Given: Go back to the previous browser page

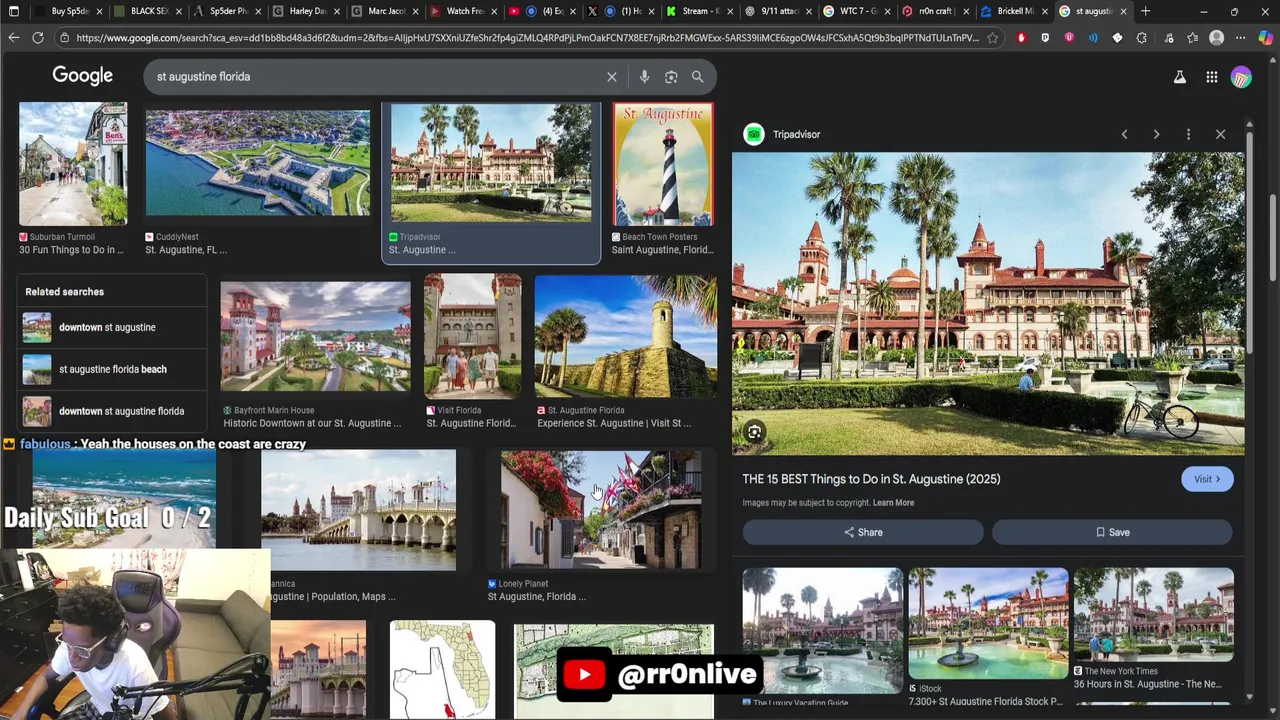Looking at the screenshot, I should [x=13, y=38].
